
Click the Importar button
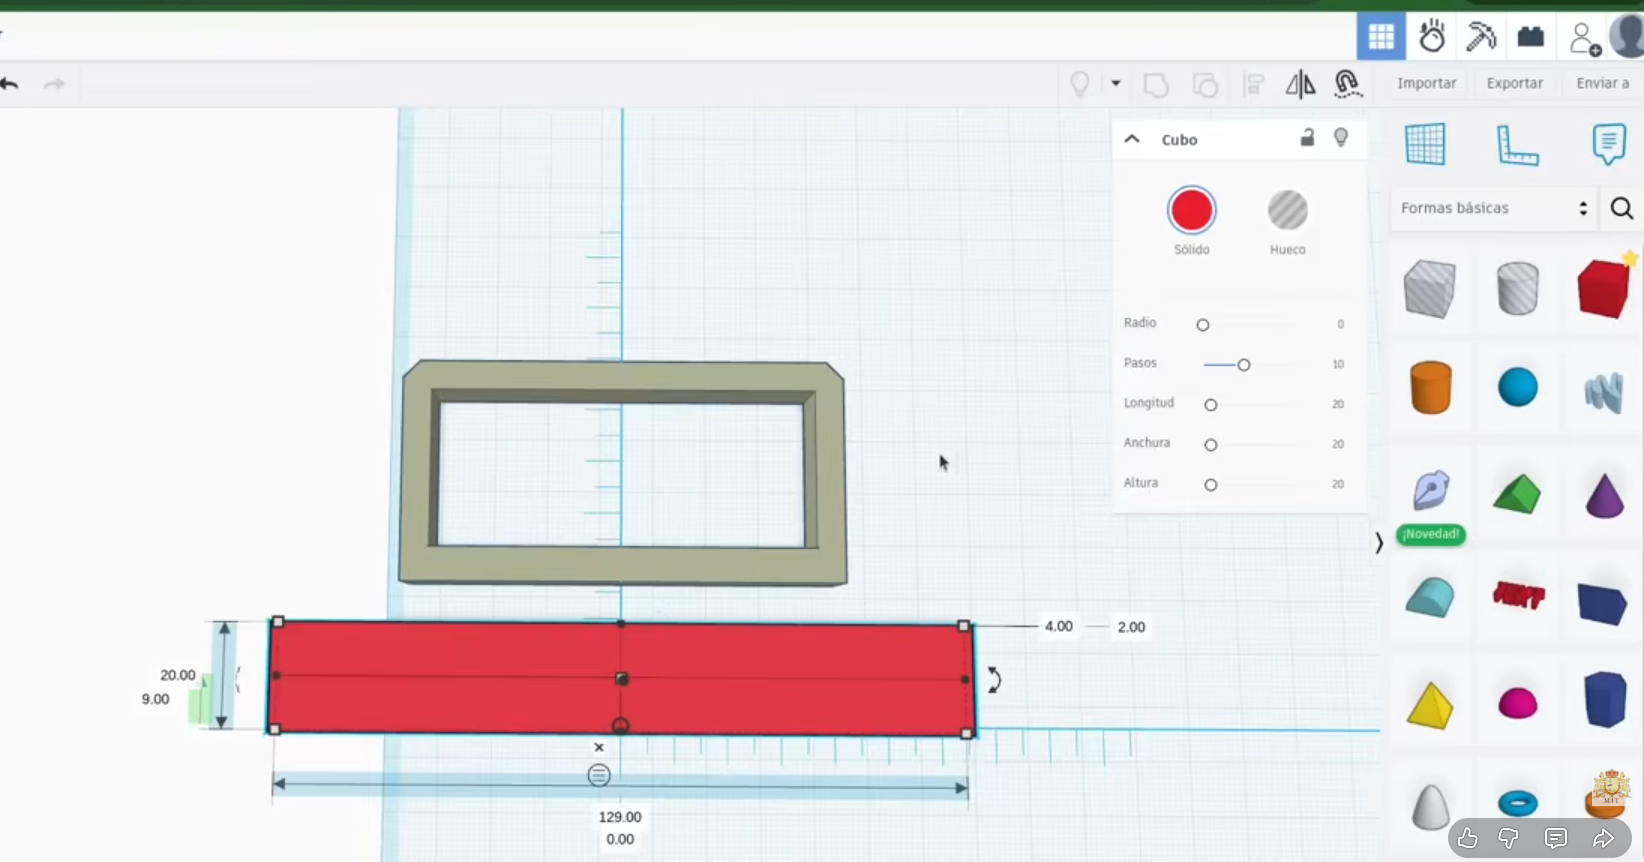(x=1426, y=83)
